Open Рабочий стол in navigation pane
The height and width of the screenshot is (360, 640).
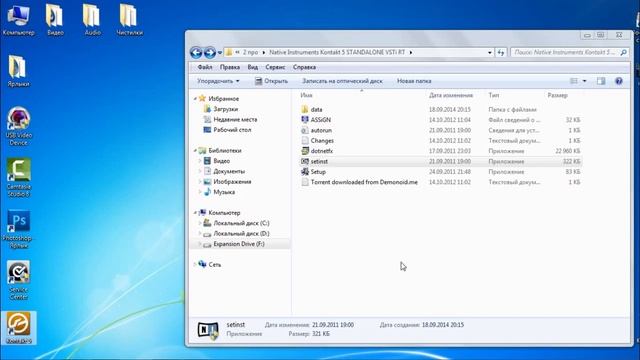pos(232,130)
